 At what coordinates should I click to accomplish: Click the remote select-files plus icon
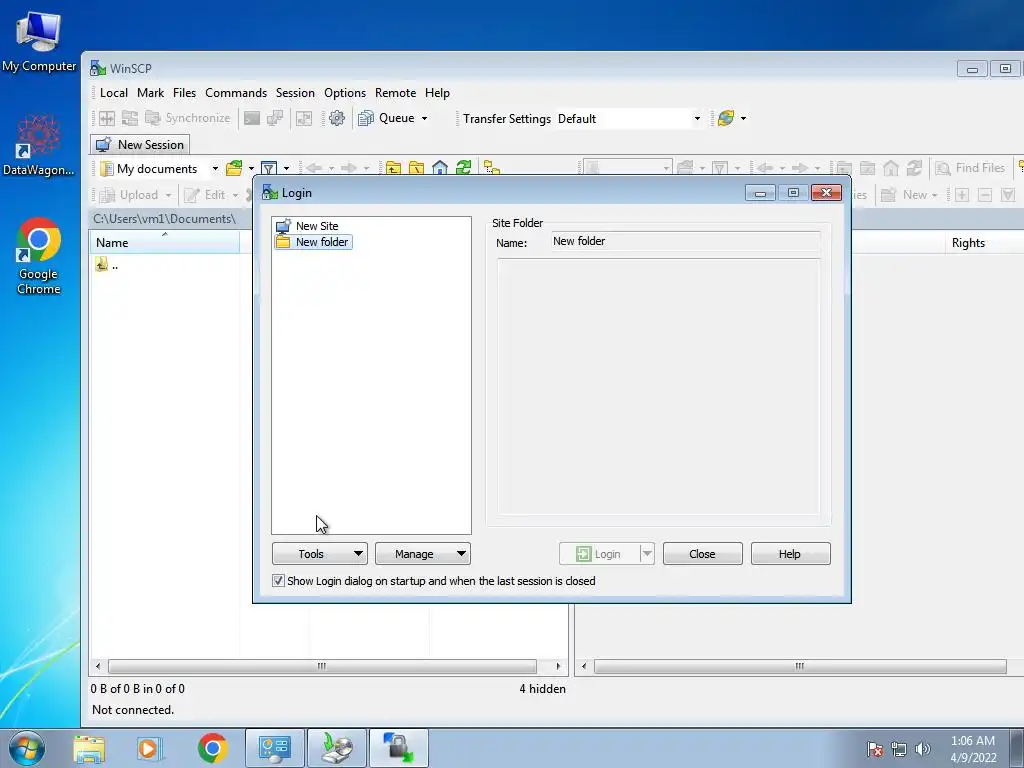click(961, 195)
